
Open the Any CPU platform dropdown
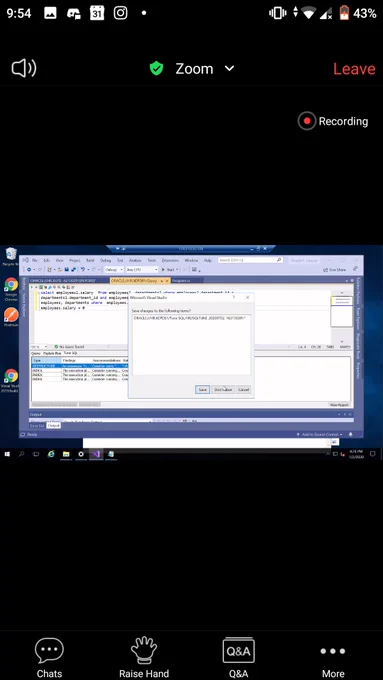coord(141,269)
